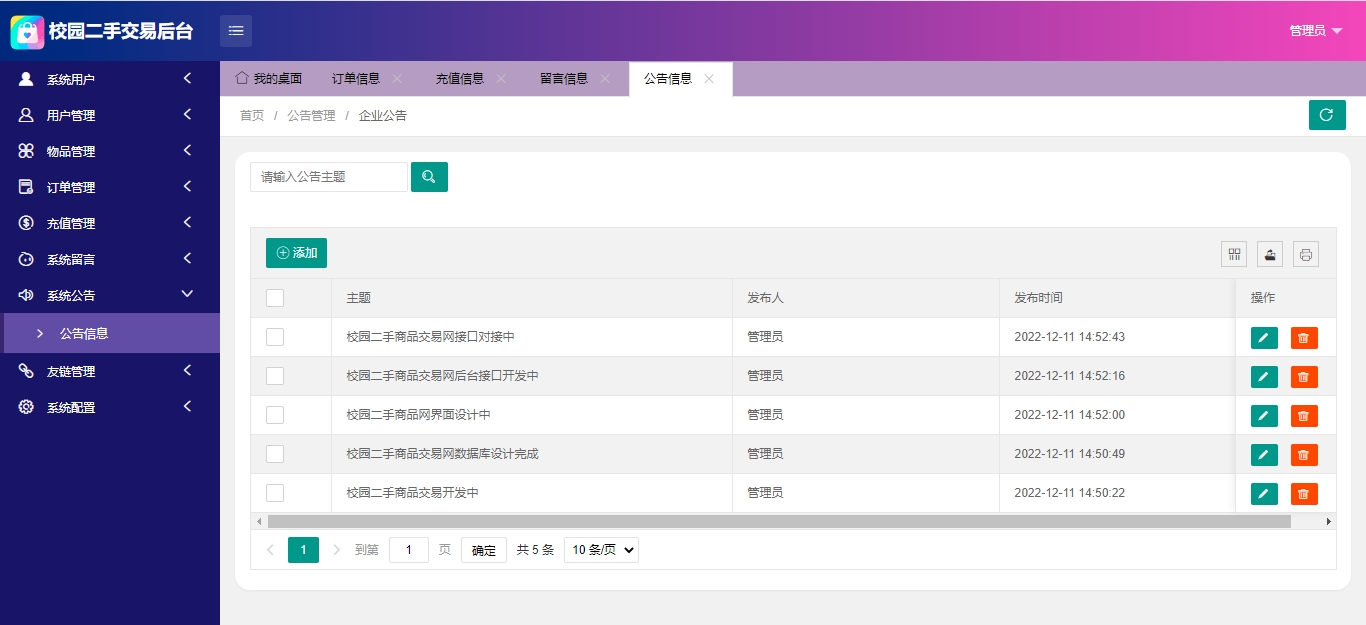Screen dimensions: 1366x625
Task: Check the 校园二手商品网界面设计中 row checkbox
Action: click(275, 415)
